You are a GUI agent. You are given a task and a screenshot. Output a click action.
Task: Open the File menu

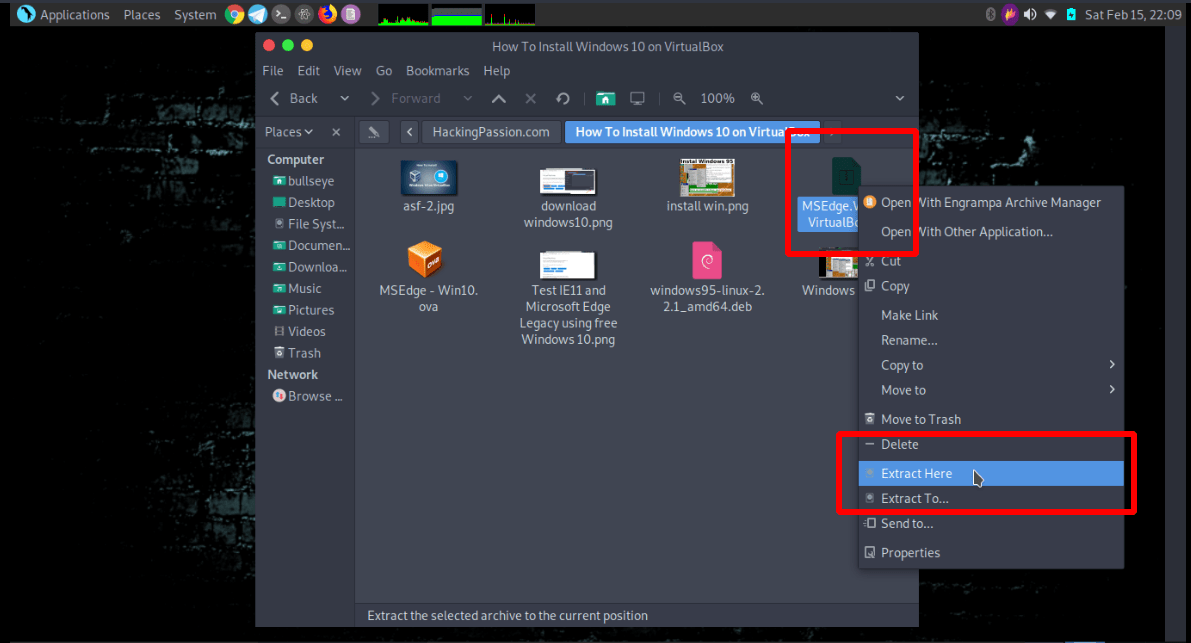coord(273,71)
